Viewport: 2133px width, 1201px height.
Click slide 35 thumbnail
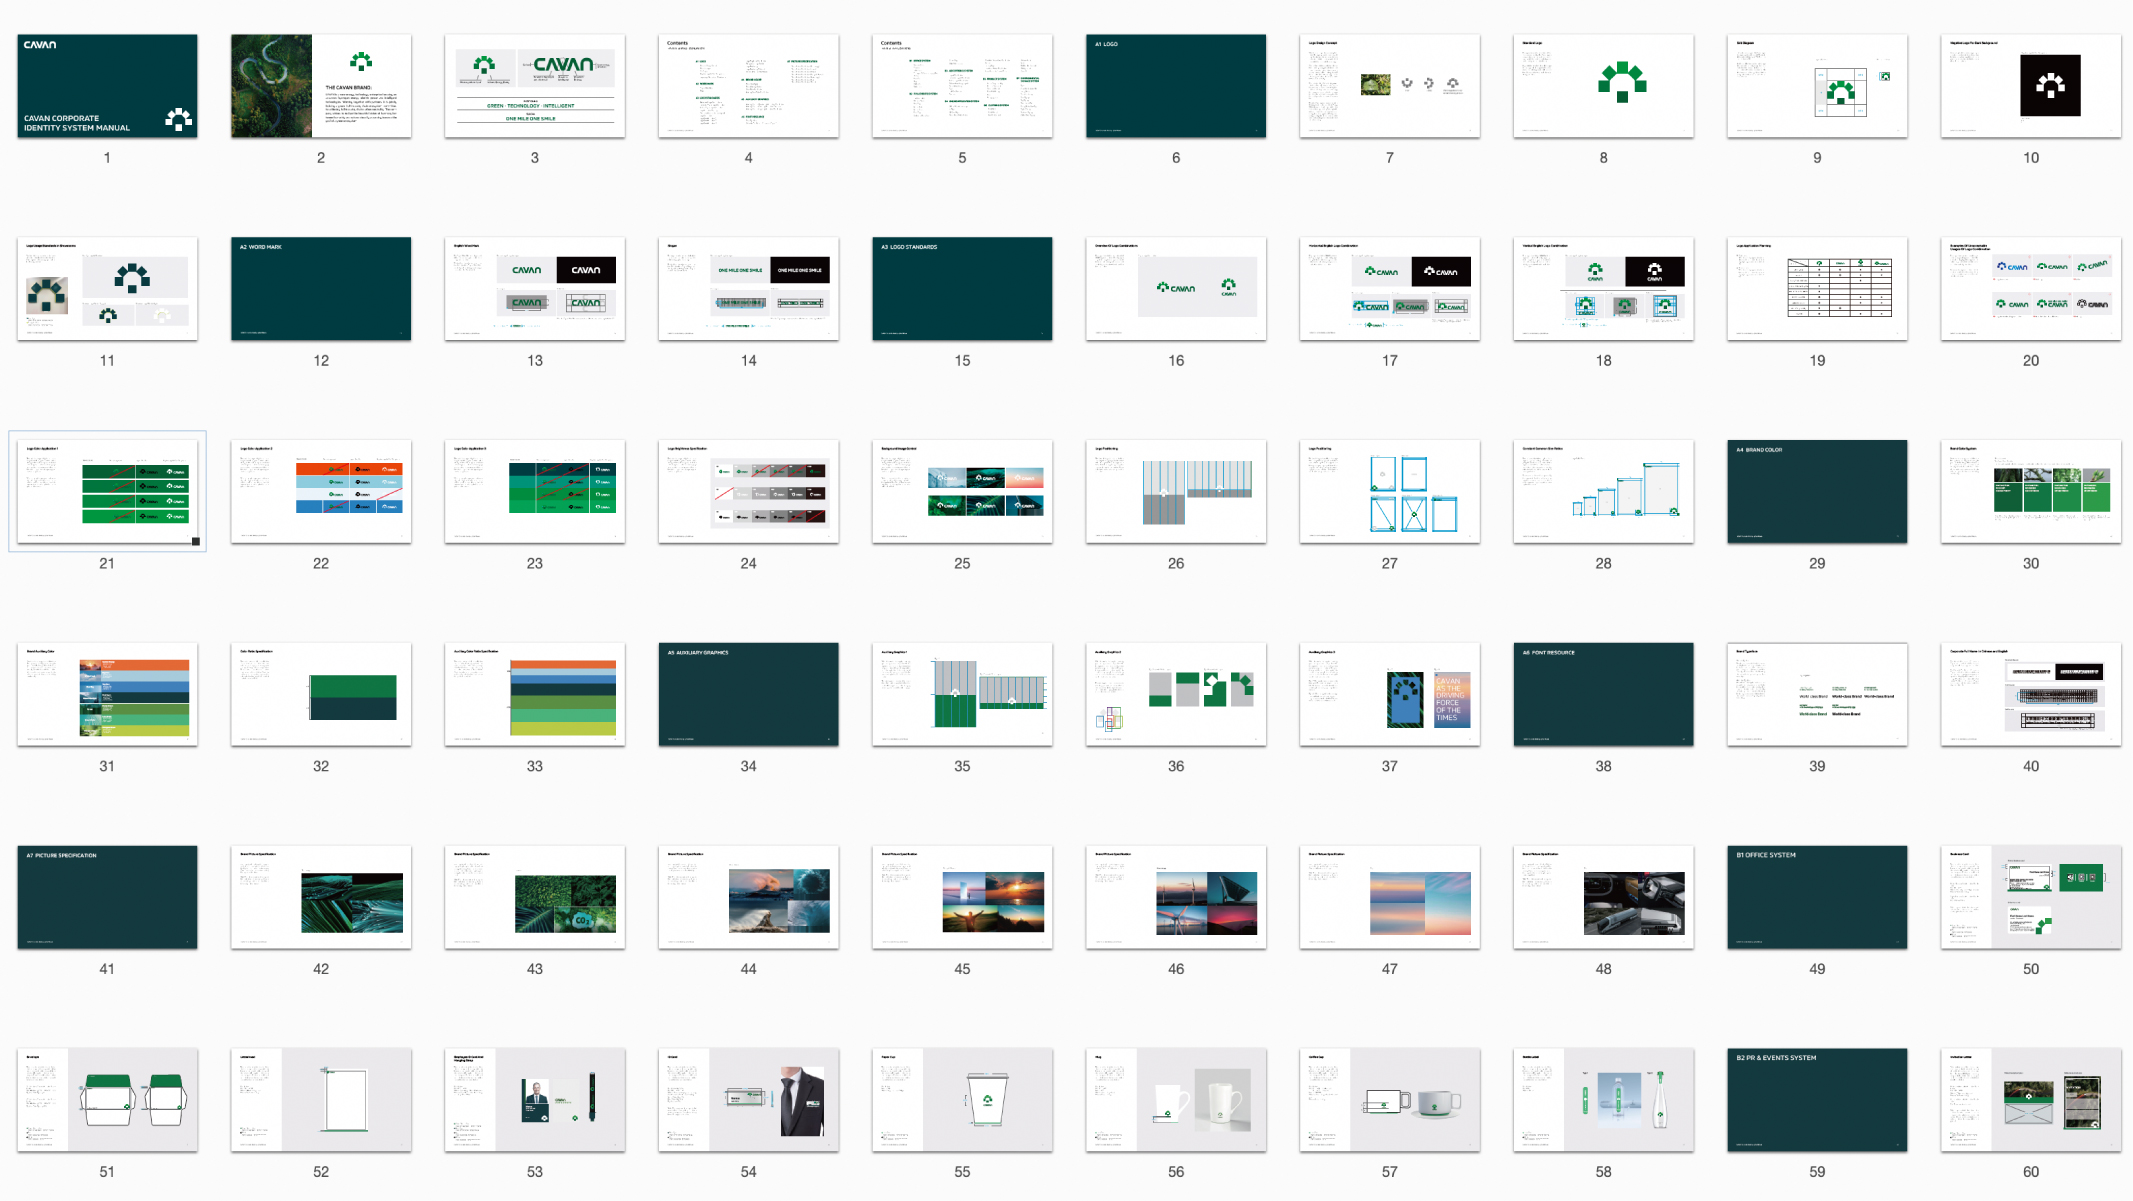click(962, 695)
